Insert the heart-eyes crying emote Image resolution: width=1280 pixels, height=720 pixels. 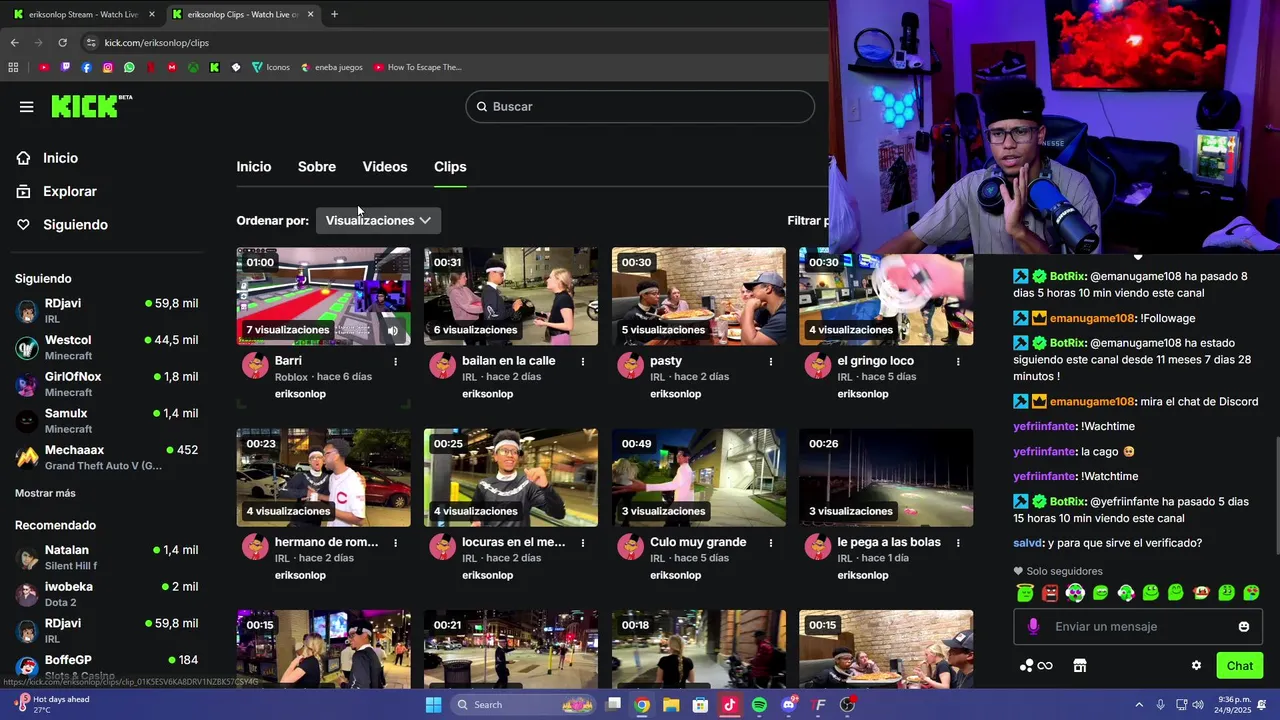click(x=1251, y=593)
